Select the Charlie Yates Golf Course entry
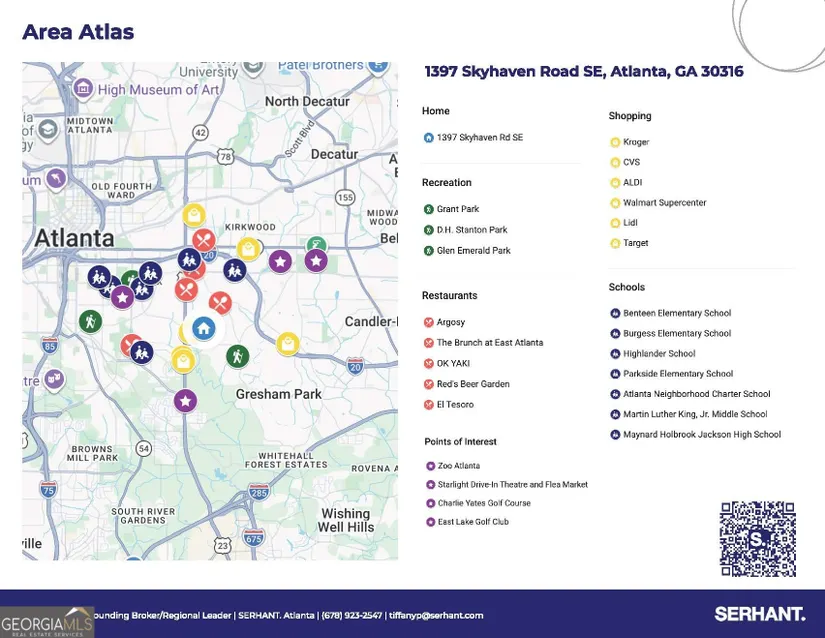Screen dimensions: 825x638 (x=478, y=503)
